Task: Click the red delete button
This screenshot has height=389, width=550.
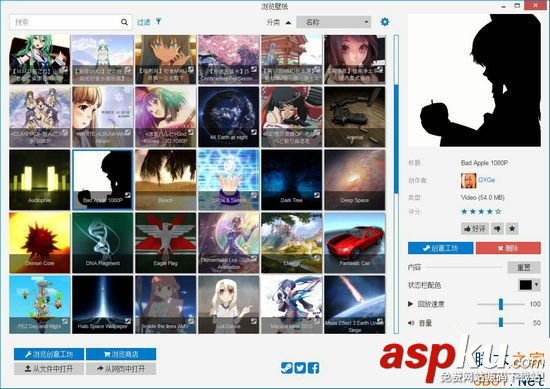Action: pyautogui.click(x=508, y=248)
